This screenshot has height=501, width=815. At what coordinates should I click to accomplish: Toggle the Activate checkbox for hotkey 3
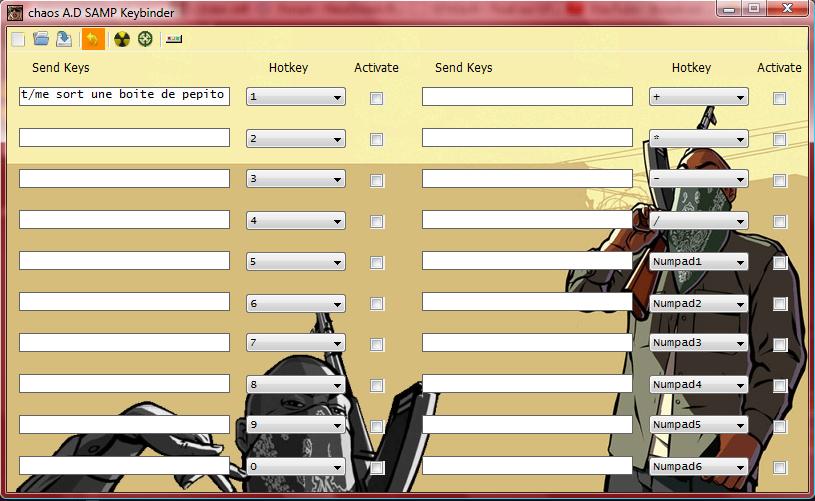[376, 180]
